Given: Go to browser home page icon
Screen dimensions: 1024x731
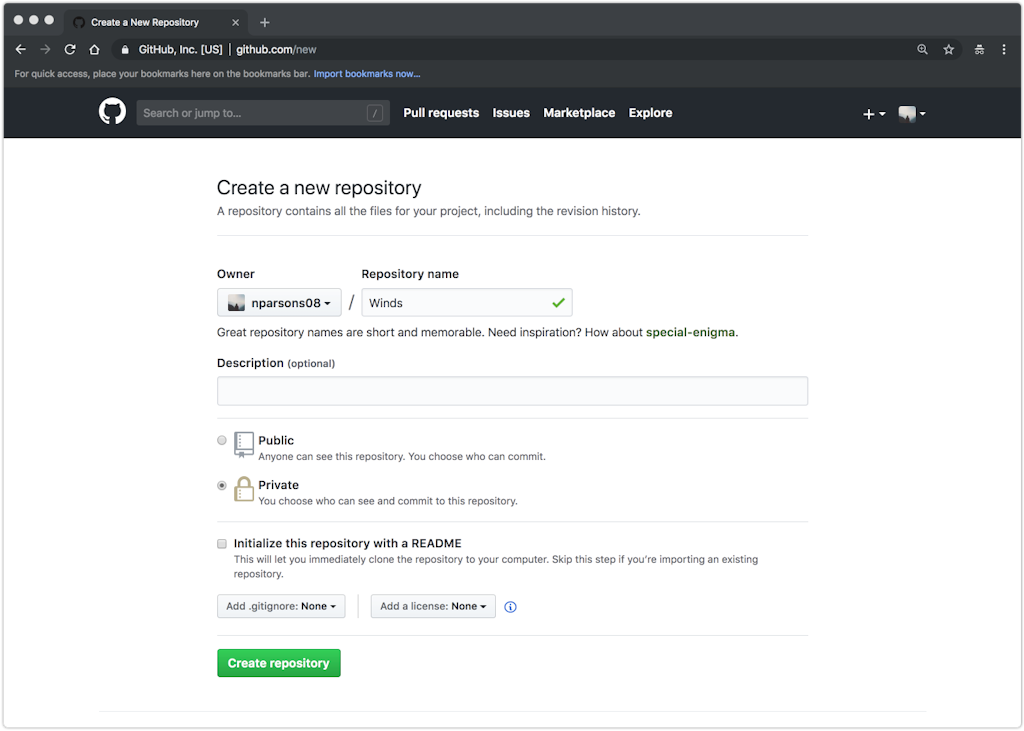Looking at the screenshot, I should pos(94,49).
